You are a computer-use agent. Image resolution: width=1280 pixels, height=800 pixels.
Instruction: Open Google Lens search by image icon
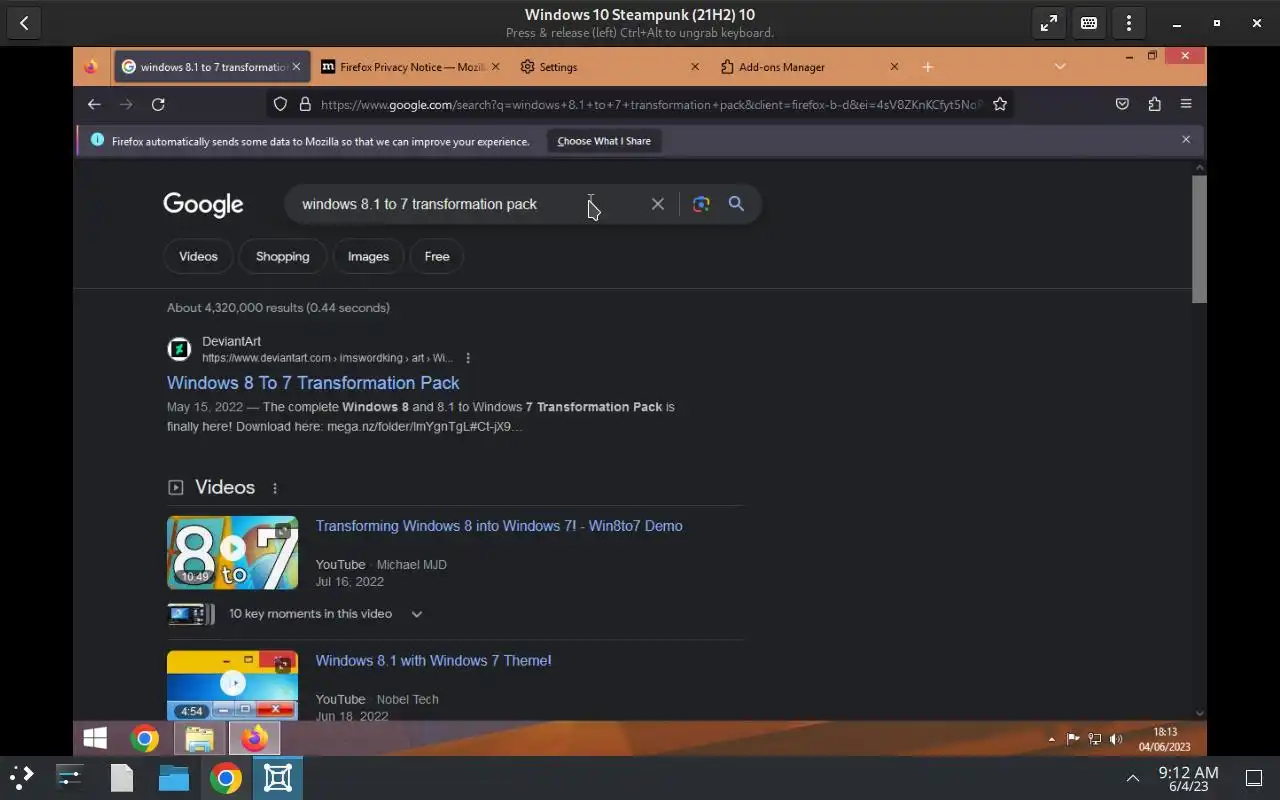[701, 204]
